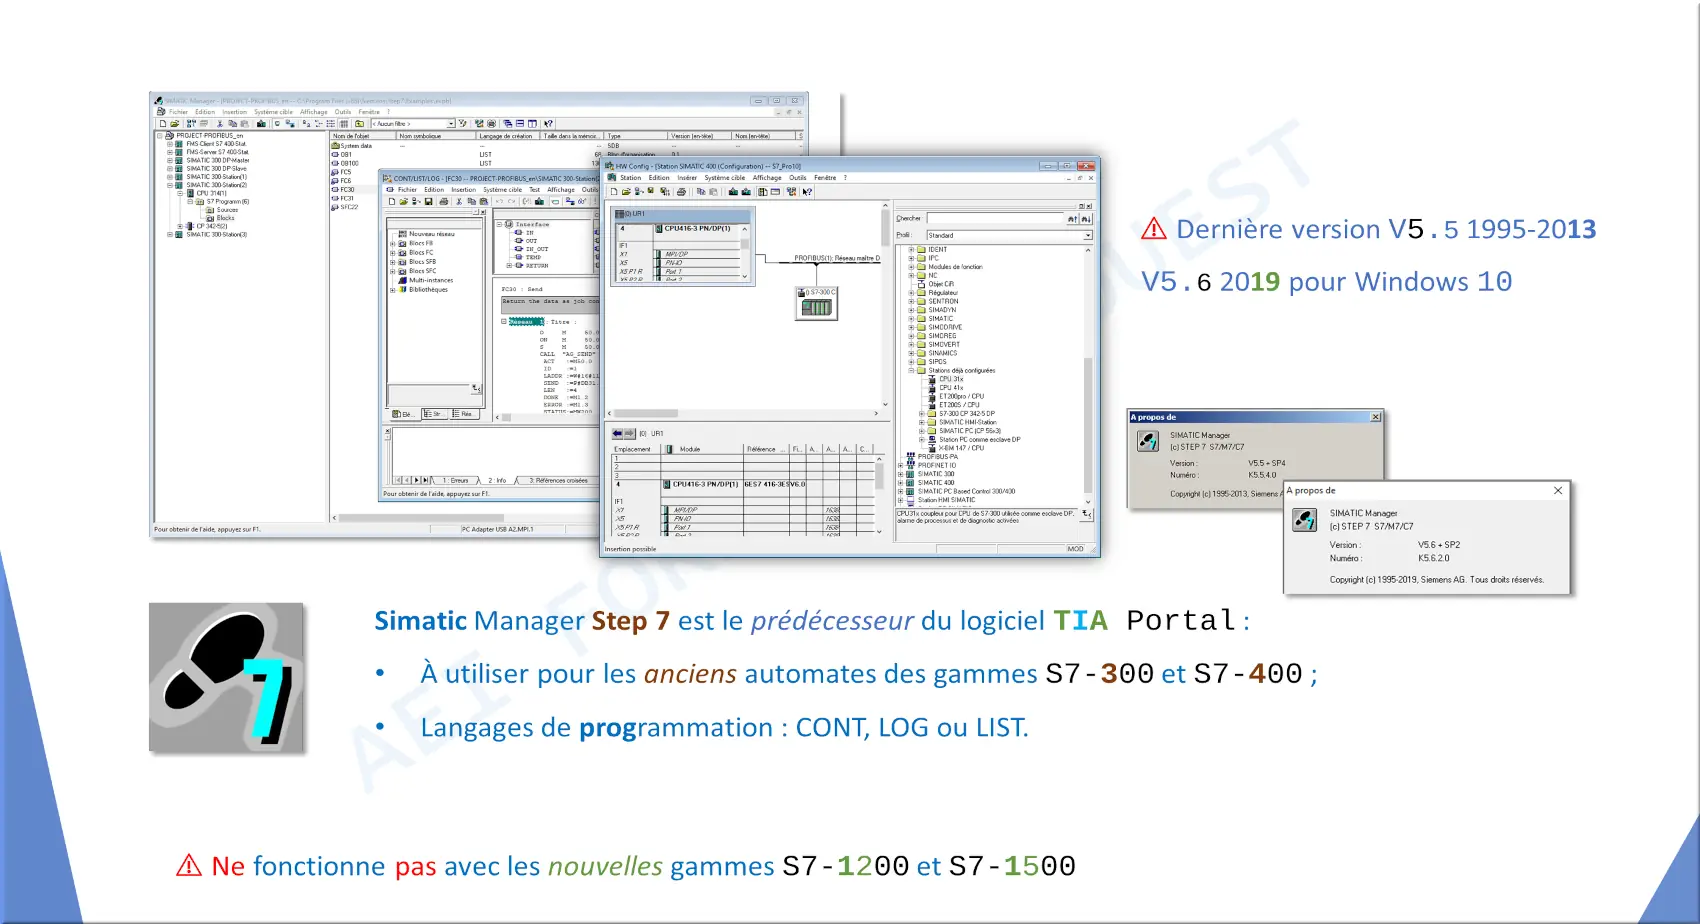This screenshot has height=924, width=1700.
Task: Select CPU 314(1) in project tree
Action: coord(205,194)
